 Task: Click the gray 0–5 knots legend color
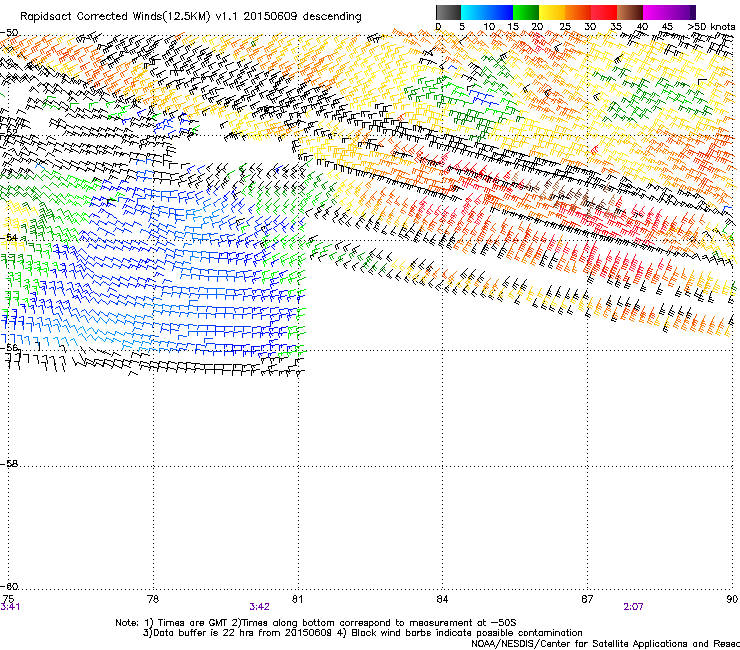[448, 12]
